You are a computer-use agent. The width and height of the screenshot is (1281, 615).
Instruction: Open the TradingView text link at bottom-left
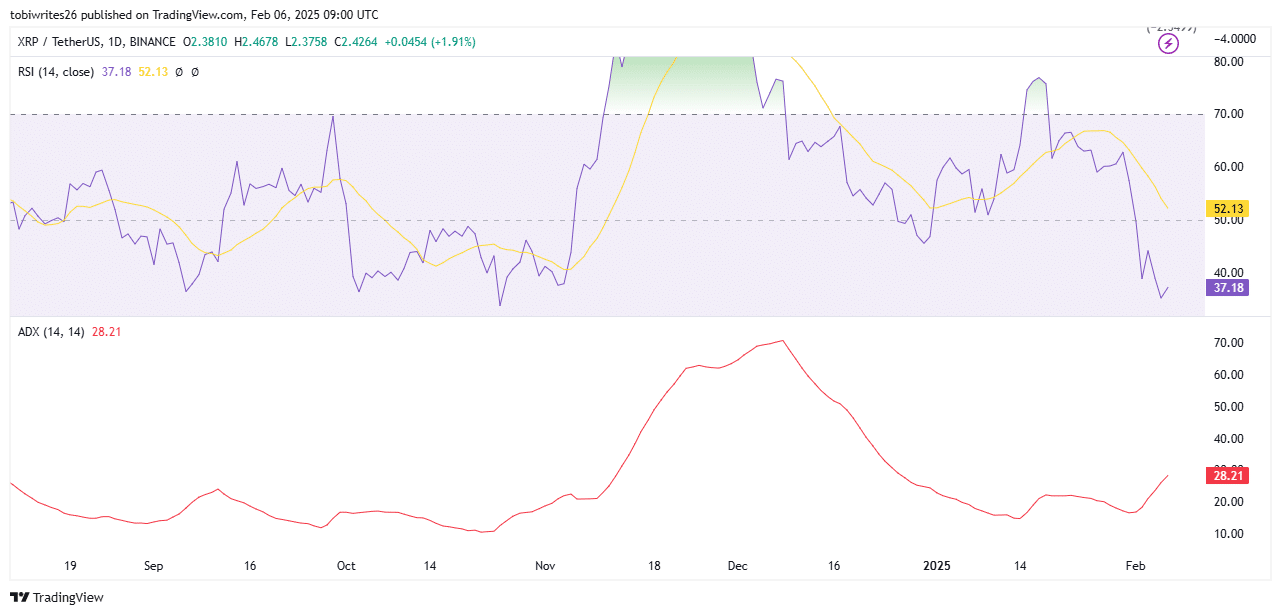coord(68,598)
